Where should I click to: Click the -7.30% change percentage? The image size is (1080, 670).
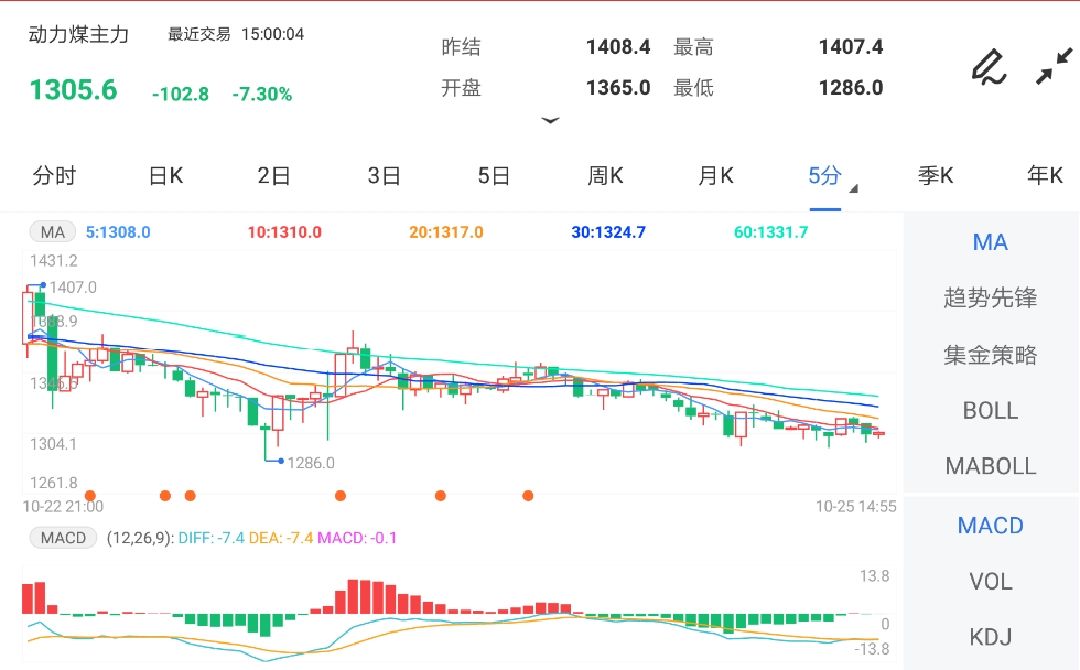tap(262, 94)
